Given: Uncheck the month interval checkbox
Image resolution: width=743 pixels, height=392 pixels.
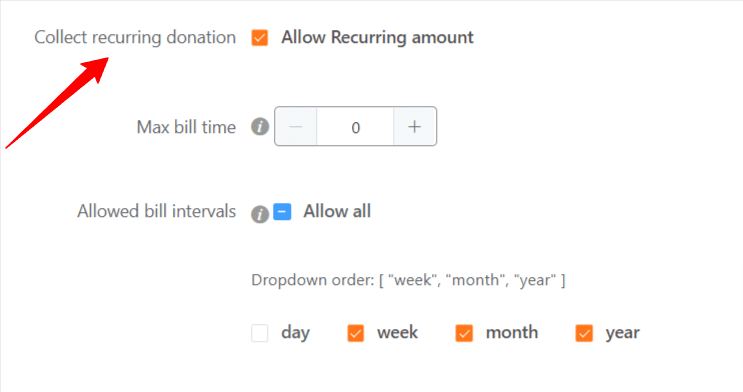Looking at the screenshot, I should click(x=464, y=333).
